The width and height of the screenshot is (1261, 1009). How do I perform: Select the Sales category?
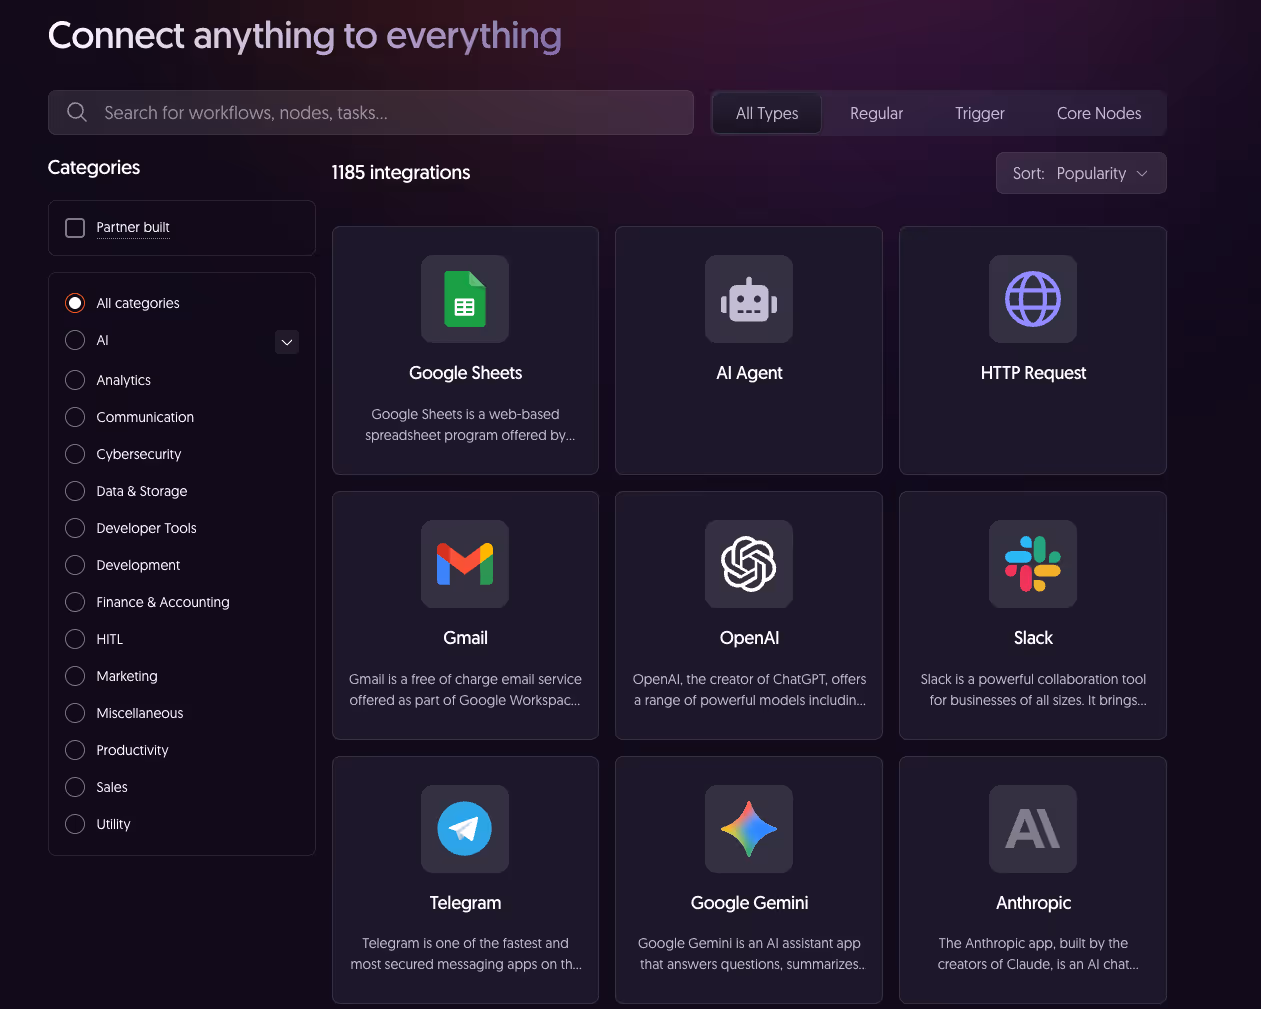point(75,787)
